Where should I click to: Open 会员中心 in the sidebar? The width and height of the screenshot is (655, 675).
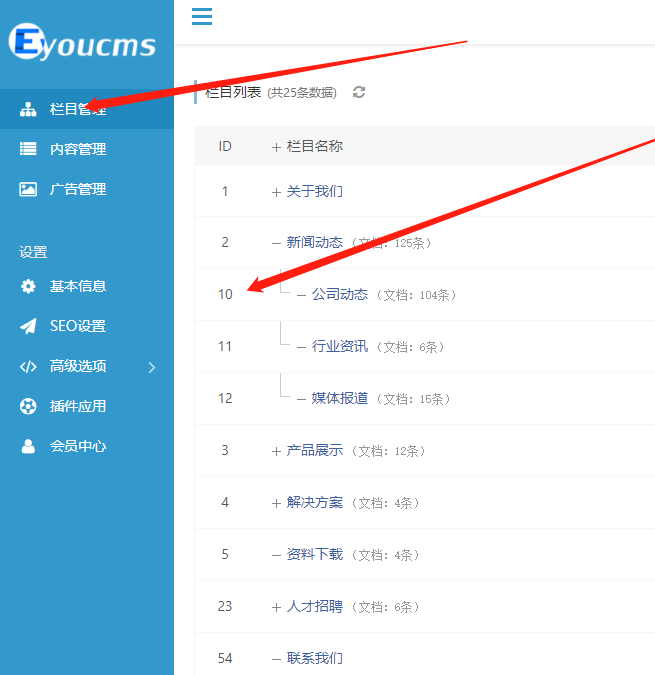(77, 446)
